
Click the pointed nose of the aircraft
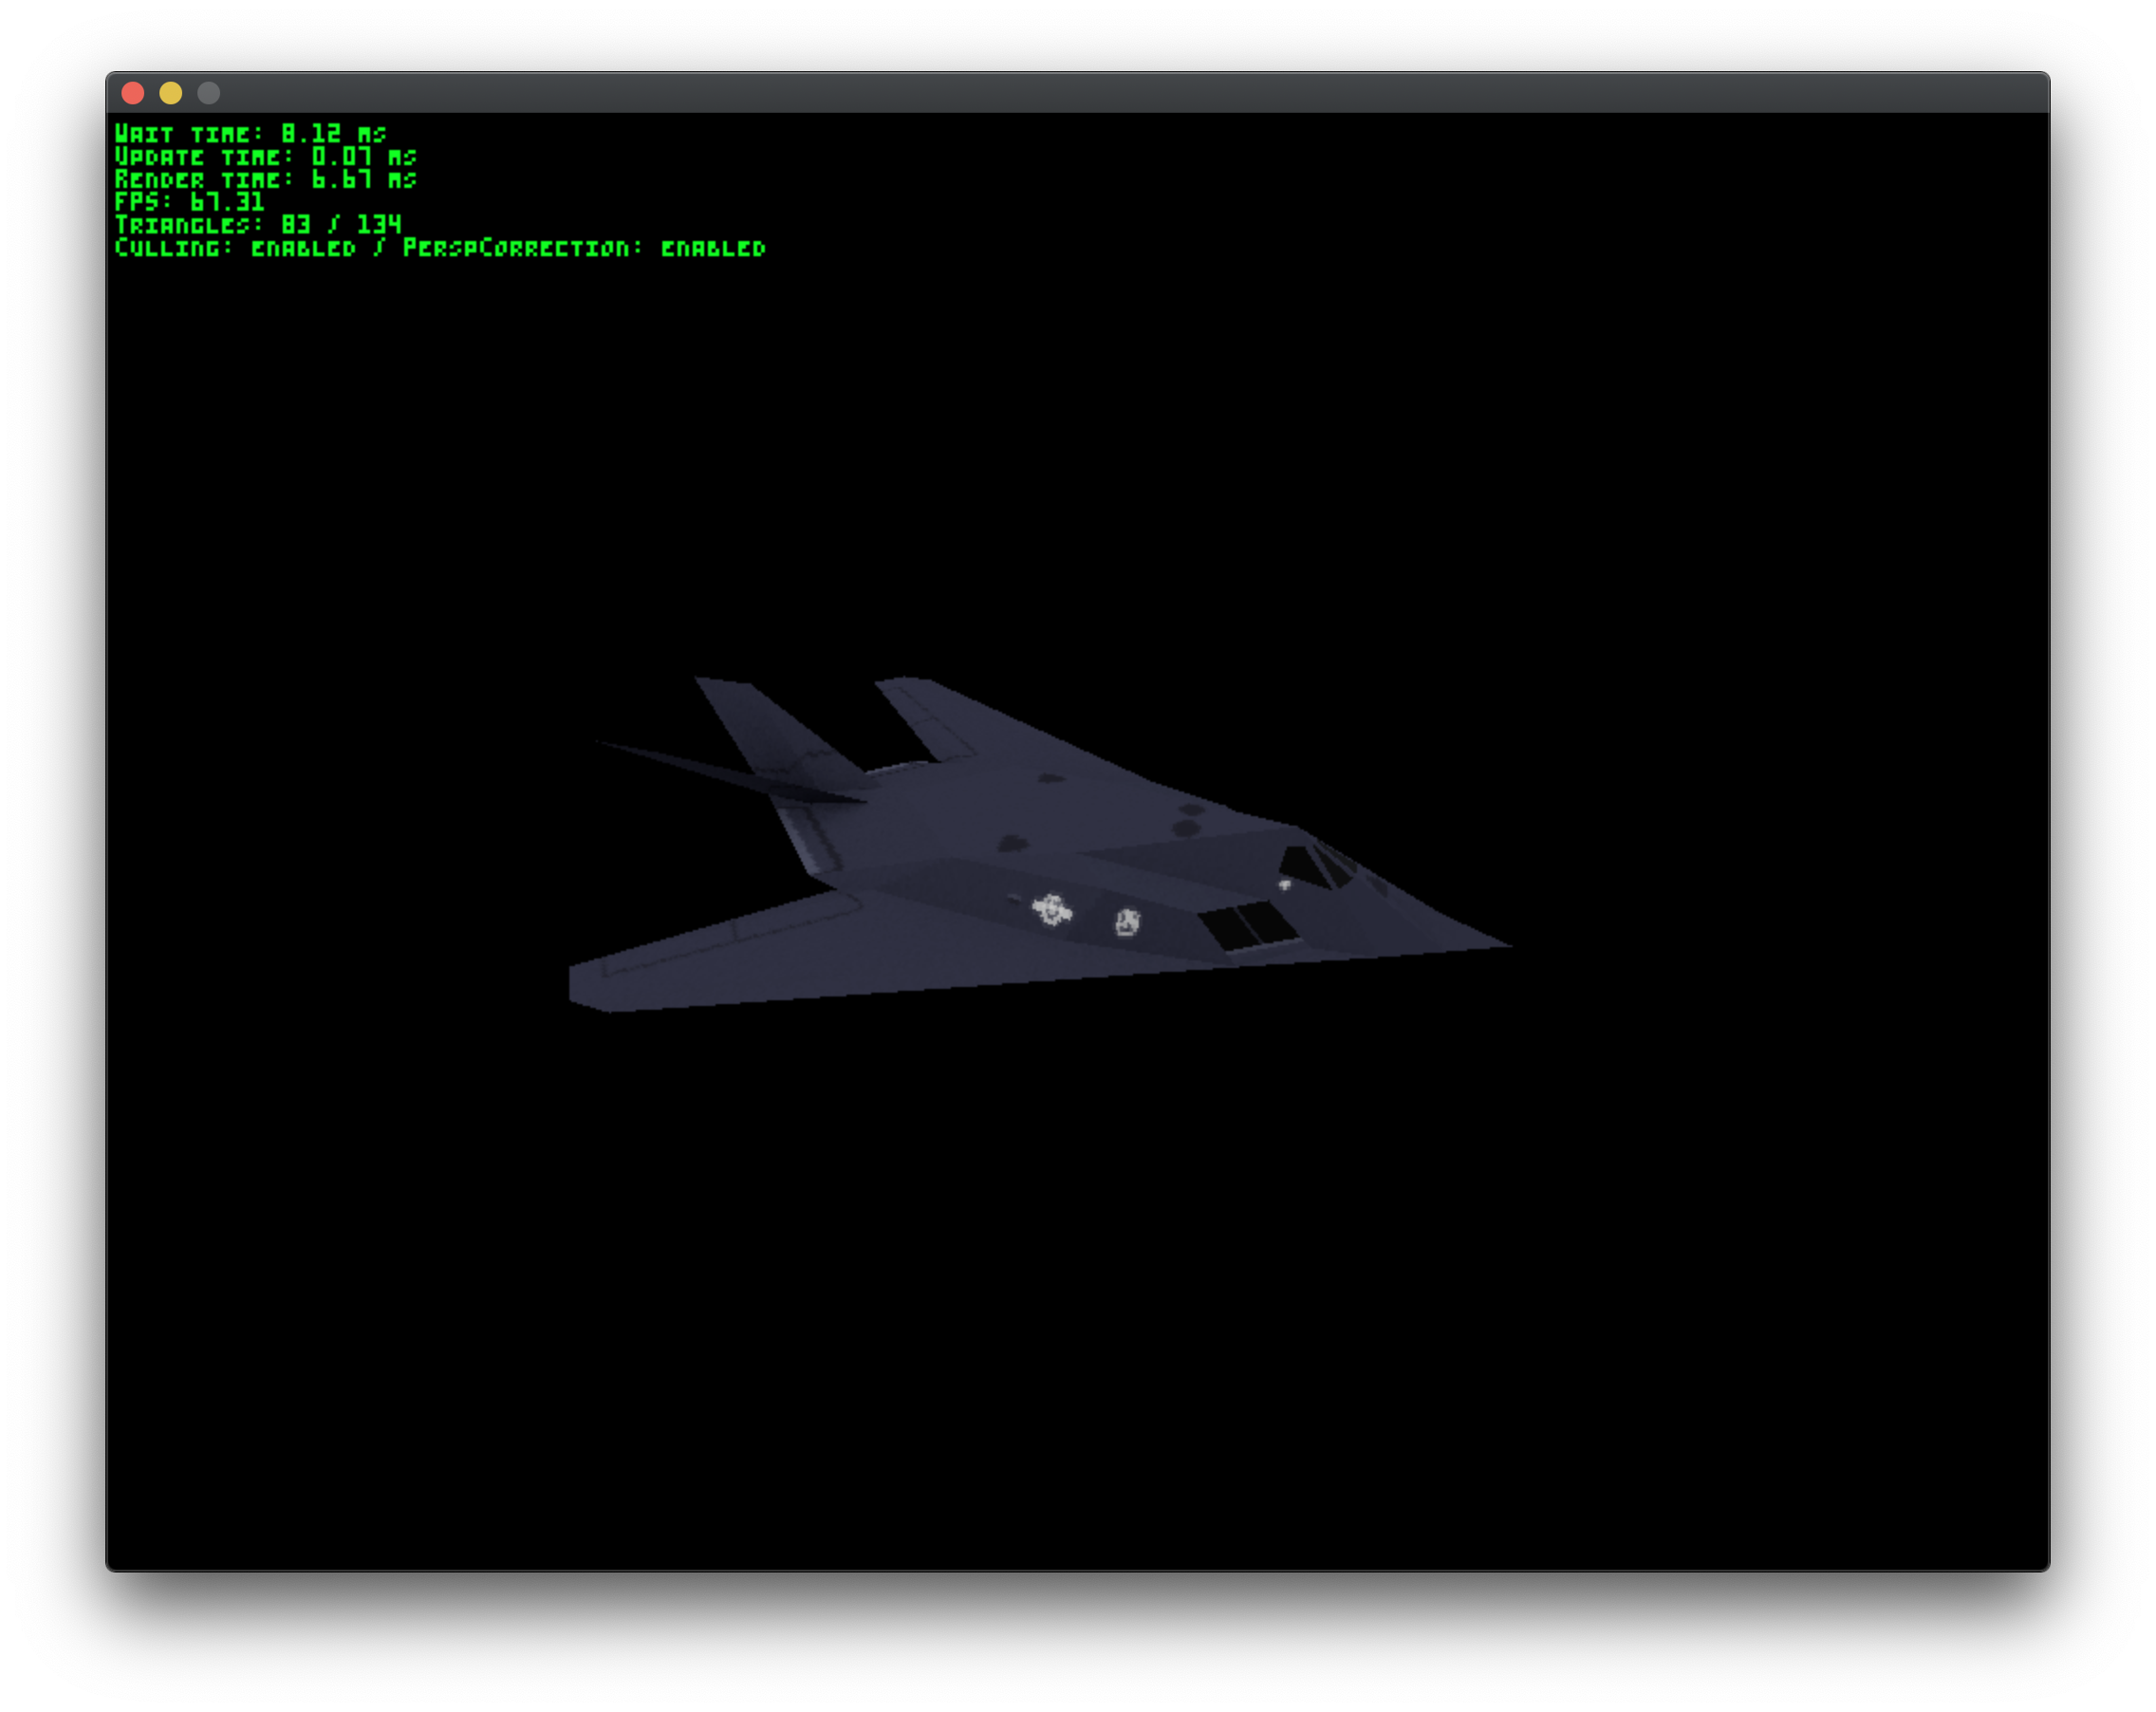point(1500,942)
